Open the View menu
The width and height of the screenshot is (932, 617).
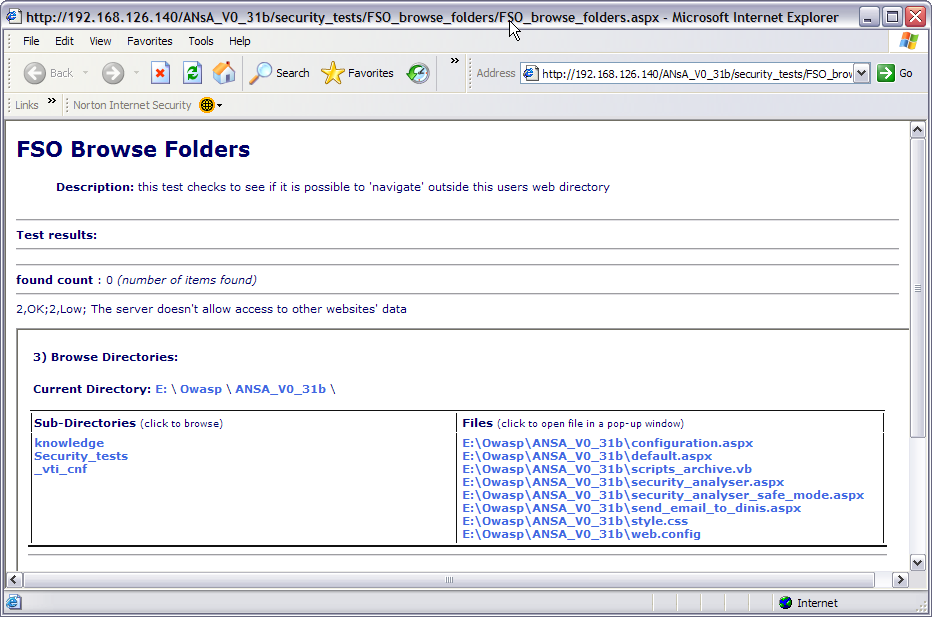[100, 41]
